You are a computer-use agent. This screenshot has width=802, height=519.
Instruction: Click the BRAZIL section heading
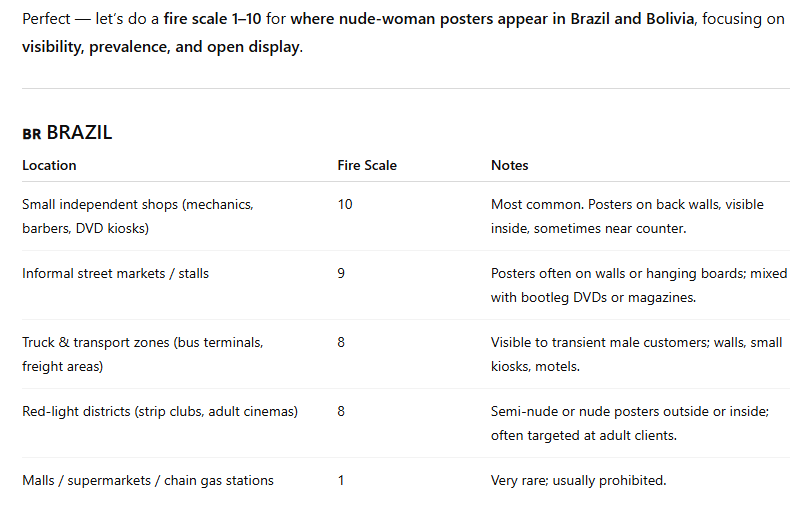coord(79,133)
